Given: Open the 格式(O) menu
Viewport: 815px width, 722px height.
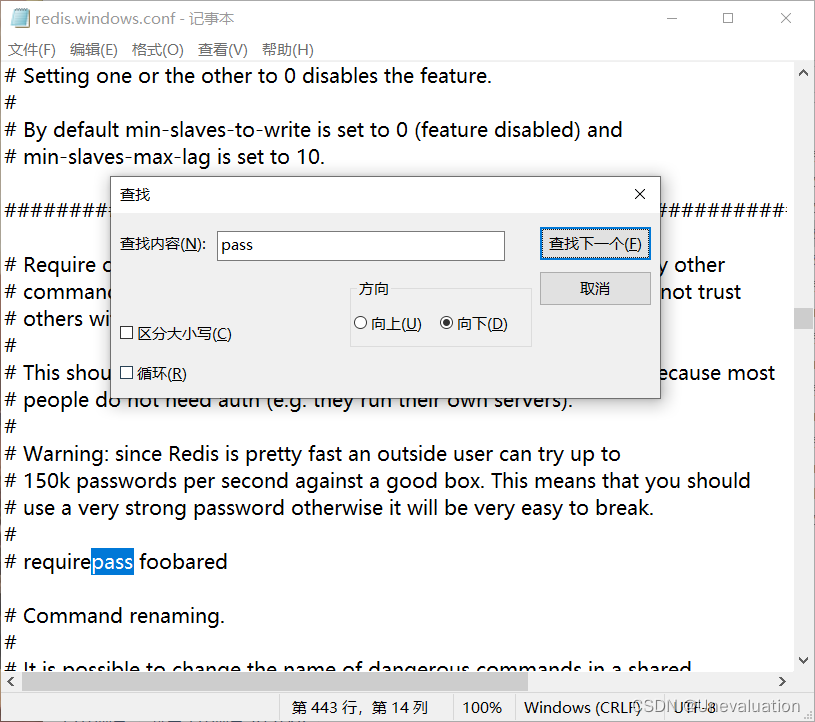Looking at the screenshot, I should 157,50.
